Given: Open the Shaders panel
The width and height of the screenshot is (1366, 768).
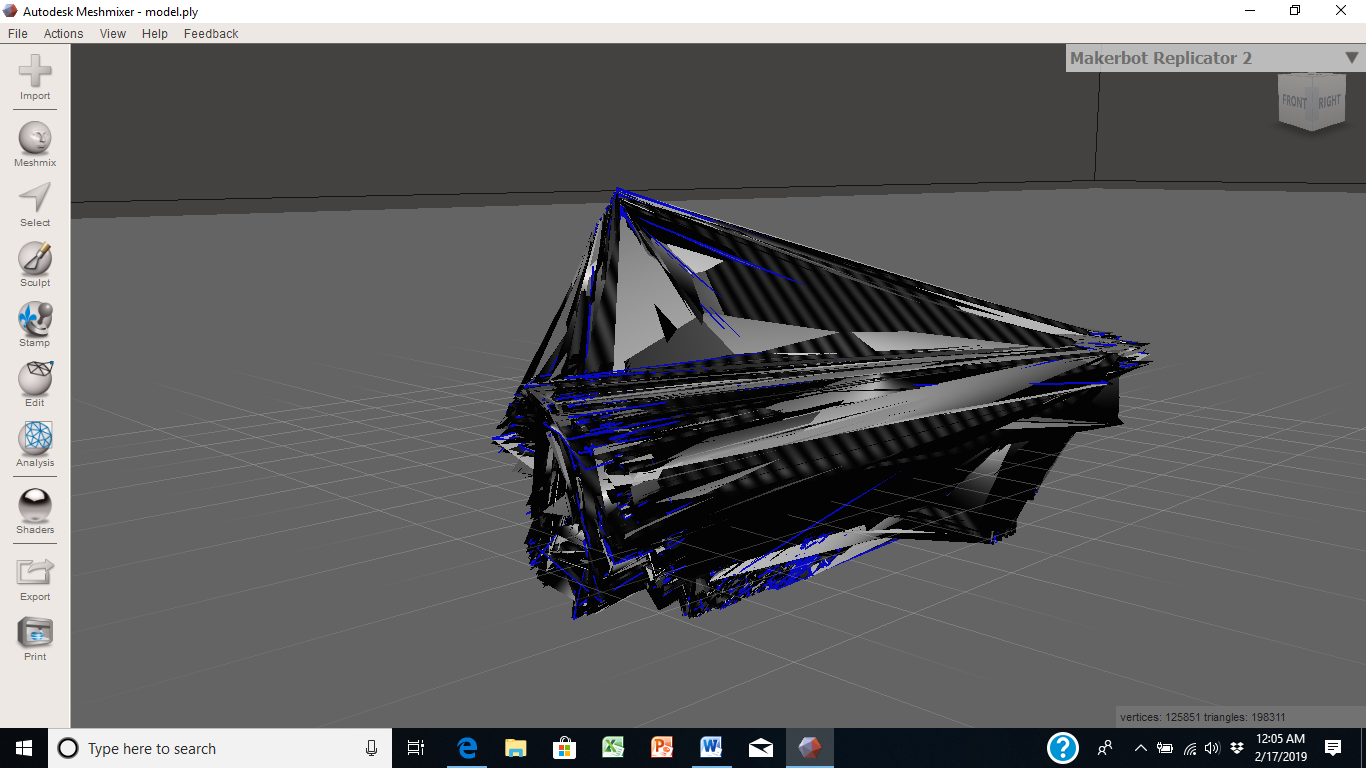Looking at the screenshot, I should click(34, 505).
